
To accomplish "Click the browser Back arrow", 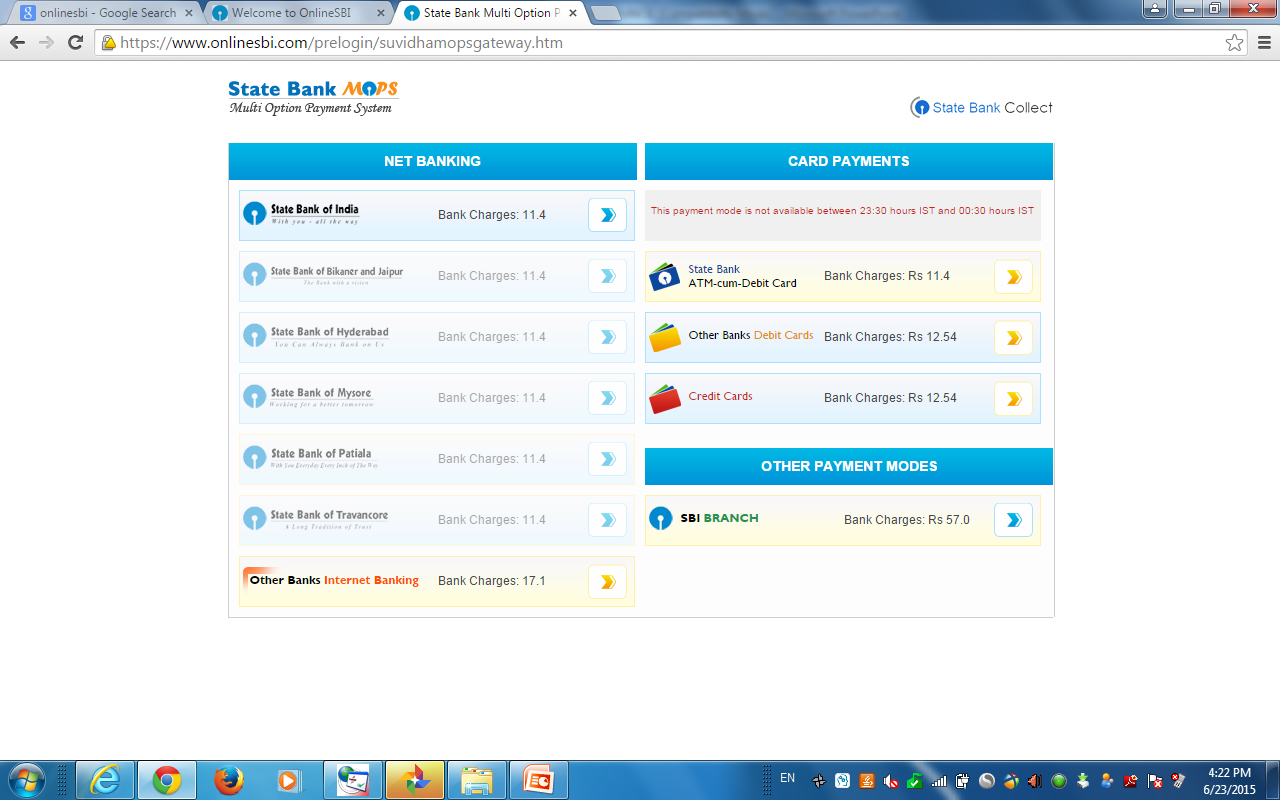I will point(17,43).
